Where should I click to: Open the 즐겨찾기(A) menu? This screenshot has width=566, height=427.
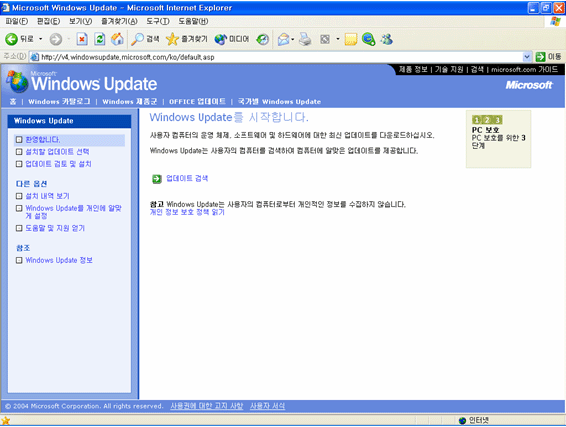tap(119, 21)
